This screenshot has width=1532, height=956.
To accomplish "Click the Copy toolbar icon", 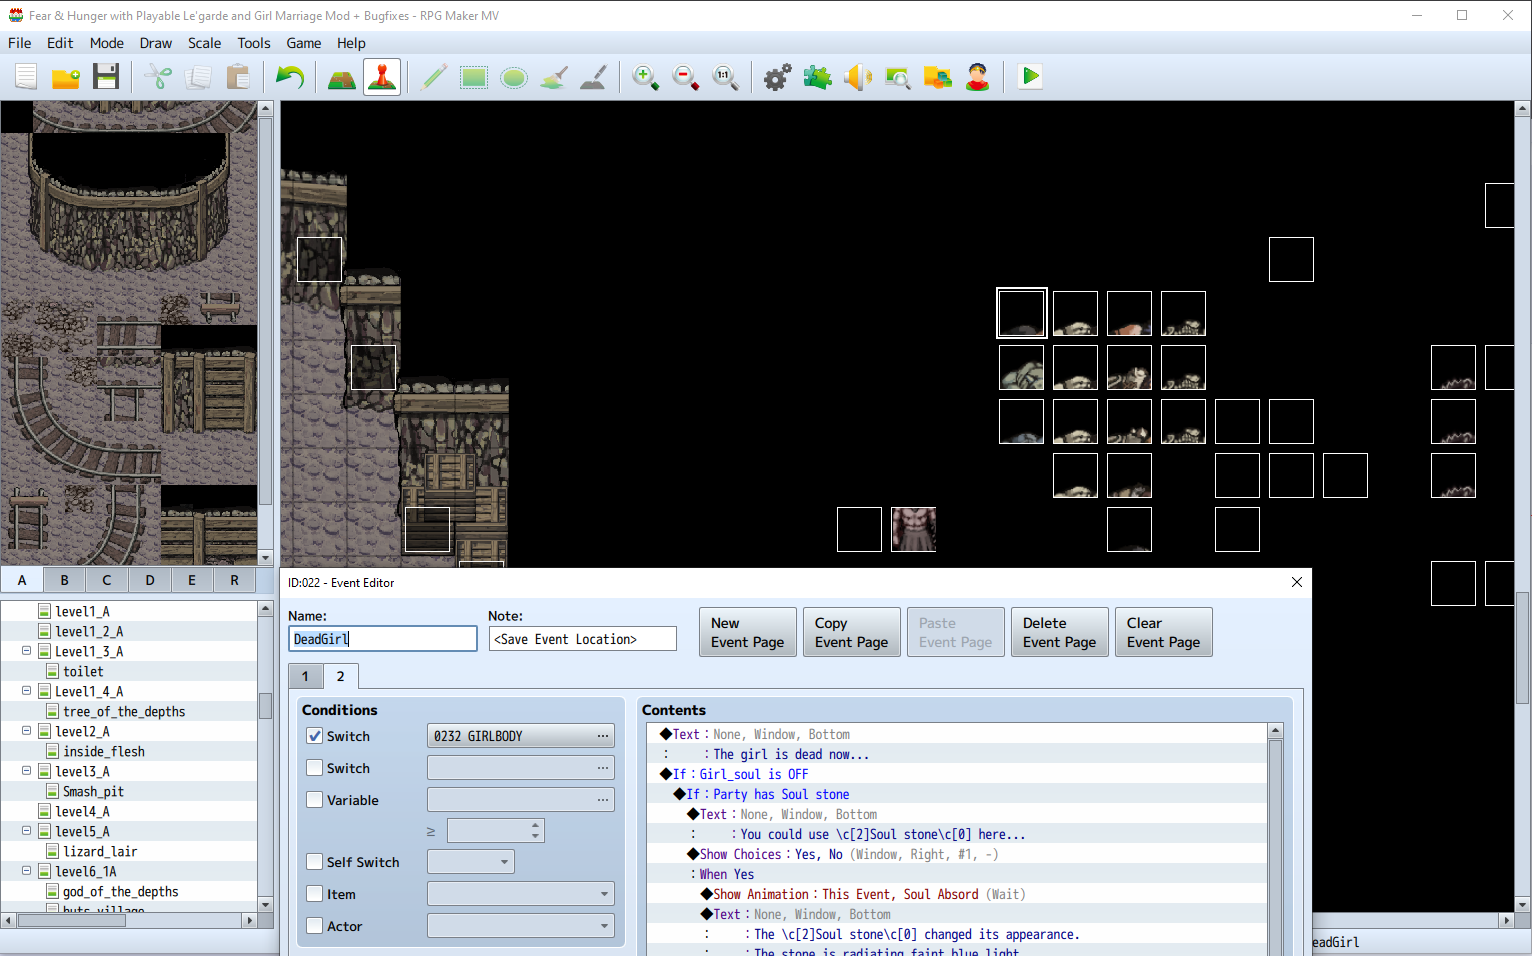I will coord(198,77).
